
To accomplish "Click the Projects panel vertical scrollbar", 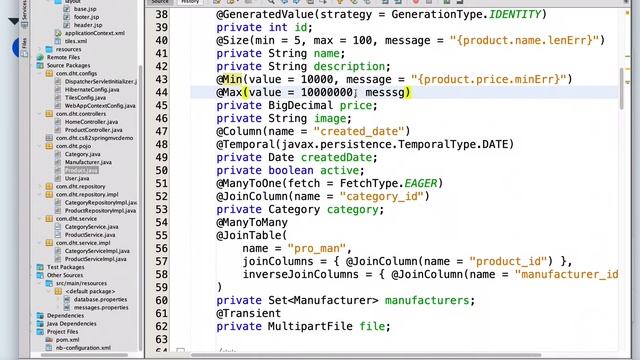I will point(140,208).
